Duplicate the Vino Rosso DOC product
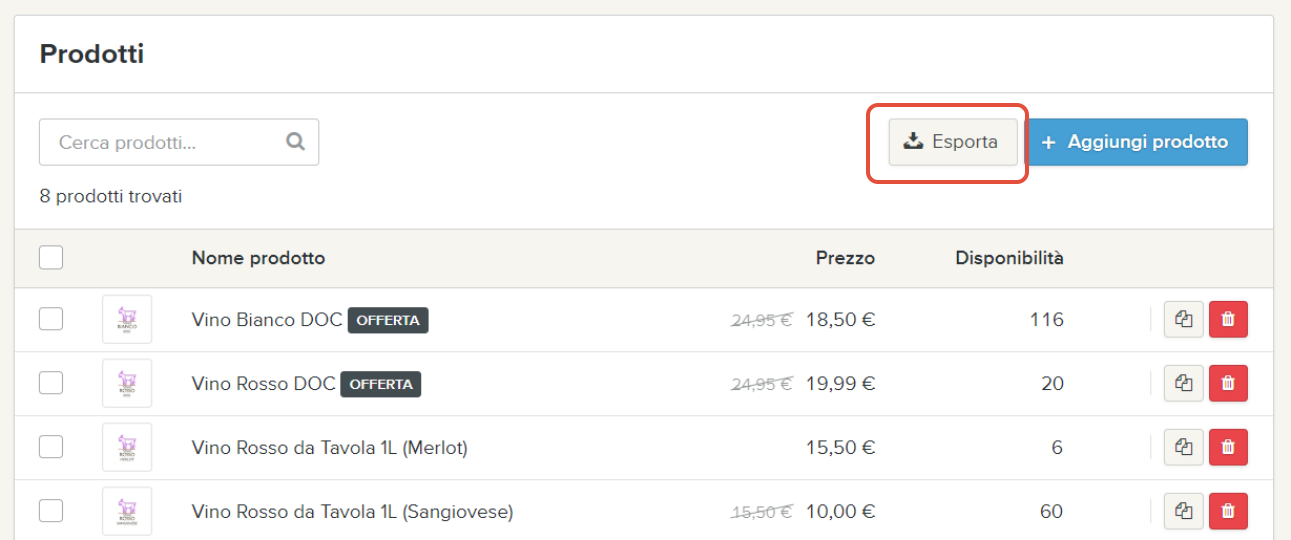Viewport: 1291px width, 540px height. click(x=1184, y=383)
